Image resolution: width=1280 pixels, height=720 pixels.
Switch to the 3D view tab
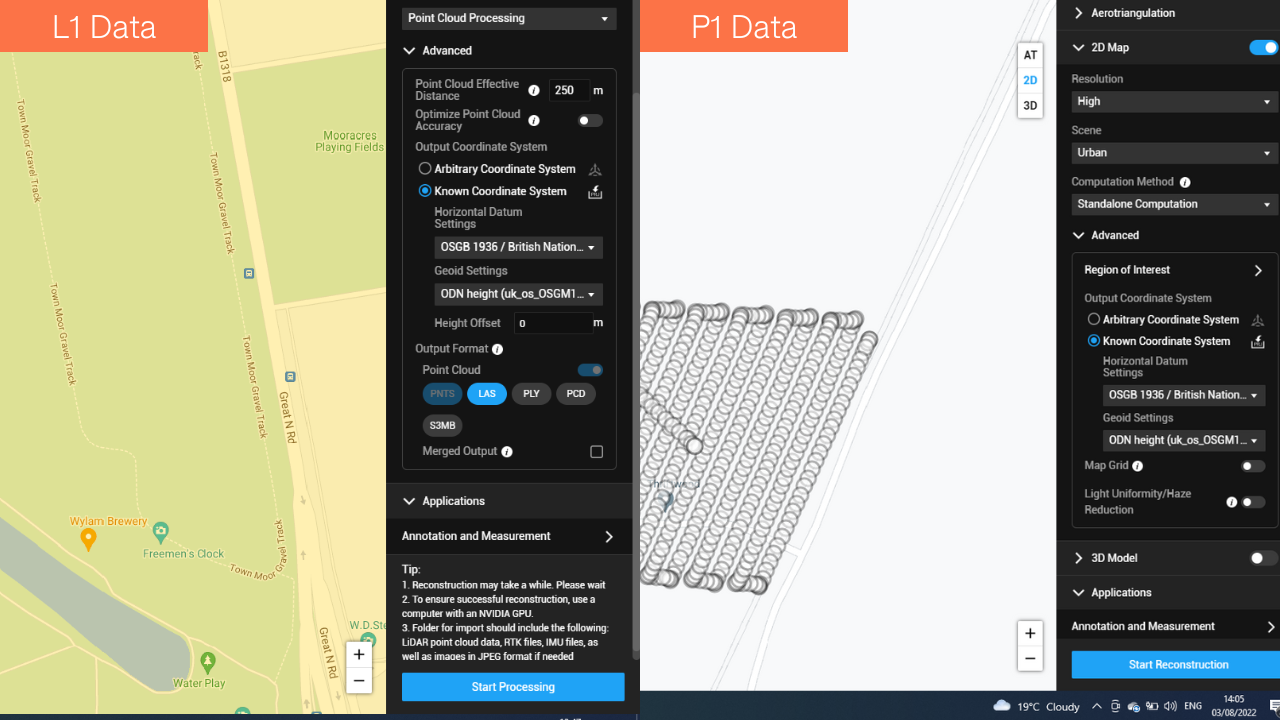pyautogui.click(x=1030, y=105)
